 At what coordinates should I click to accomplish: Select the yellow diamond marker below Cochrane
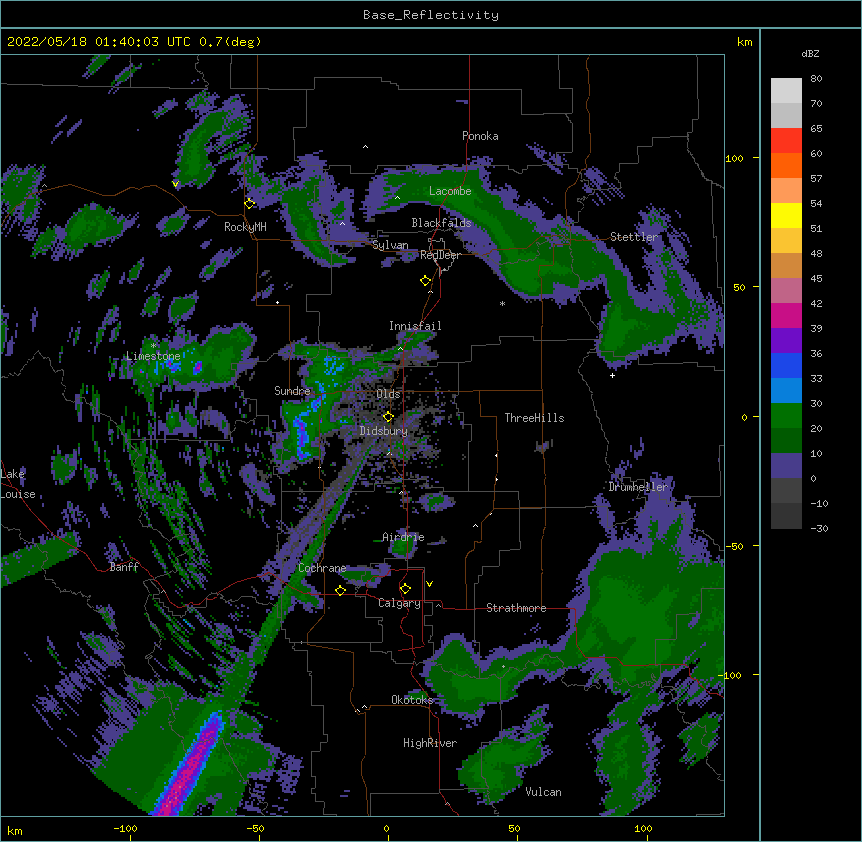[340, 590]
